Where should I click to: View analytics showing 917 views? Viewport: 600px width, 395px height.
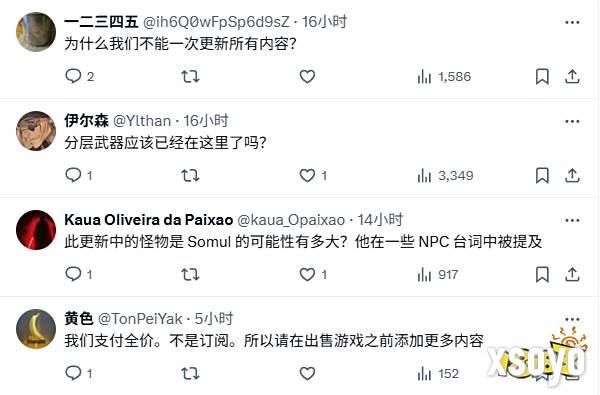pyautogui.click(x=438, y=274)
